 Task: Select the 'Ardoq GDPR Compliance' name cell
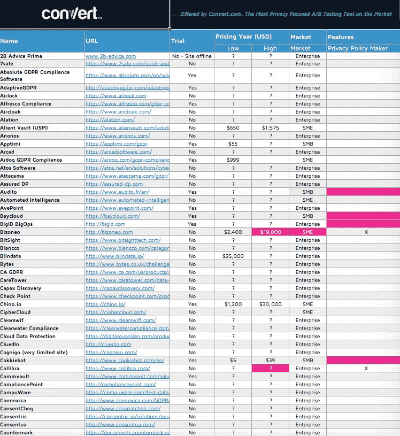point(42,160)
